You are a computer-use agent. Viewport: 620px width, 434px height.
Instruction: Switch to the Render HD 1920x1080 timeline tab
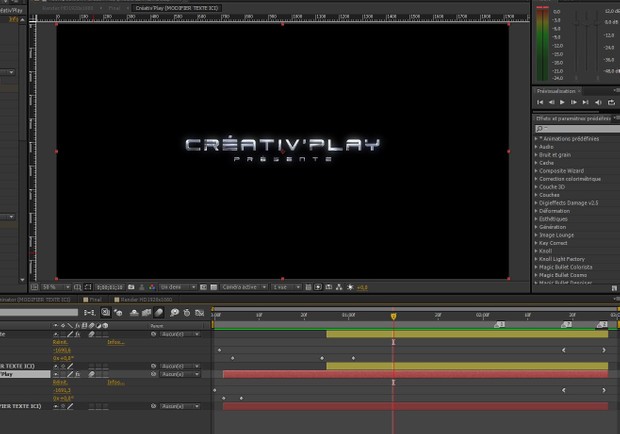143,300
